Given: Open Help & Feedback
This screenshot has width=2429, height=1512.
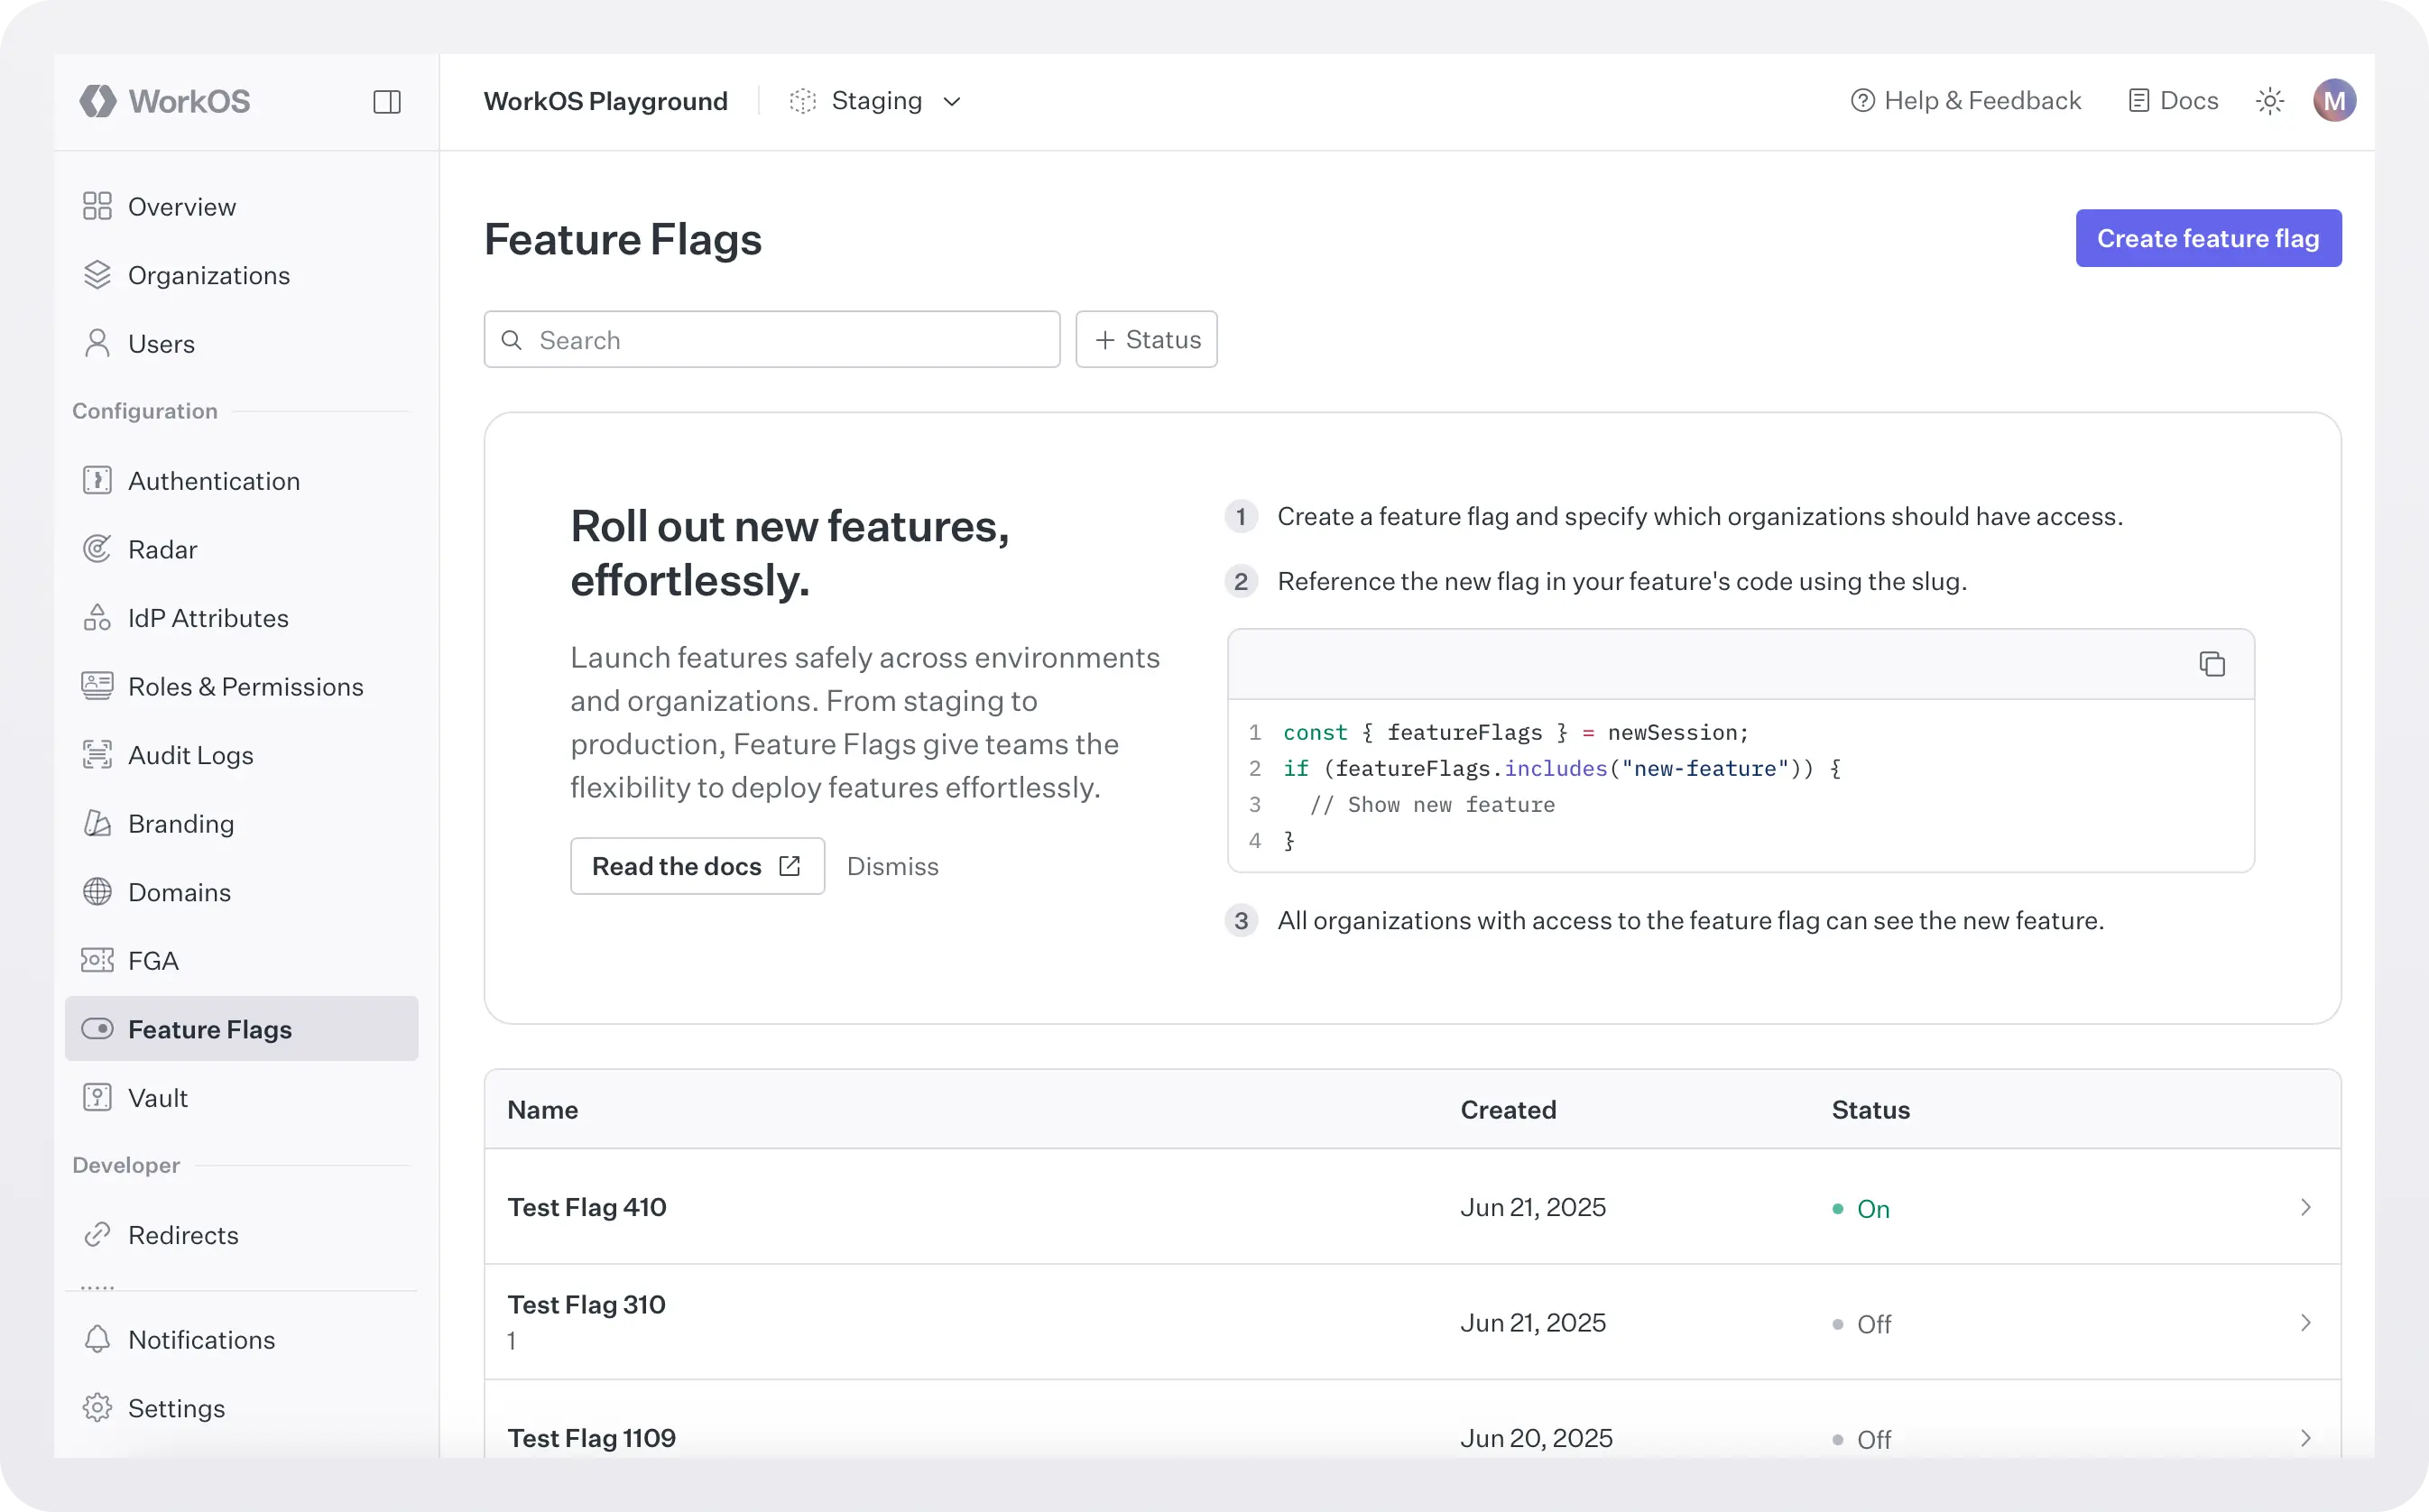Looking at the screenshot, I should pyautogui.click(x=1966, y=101).
